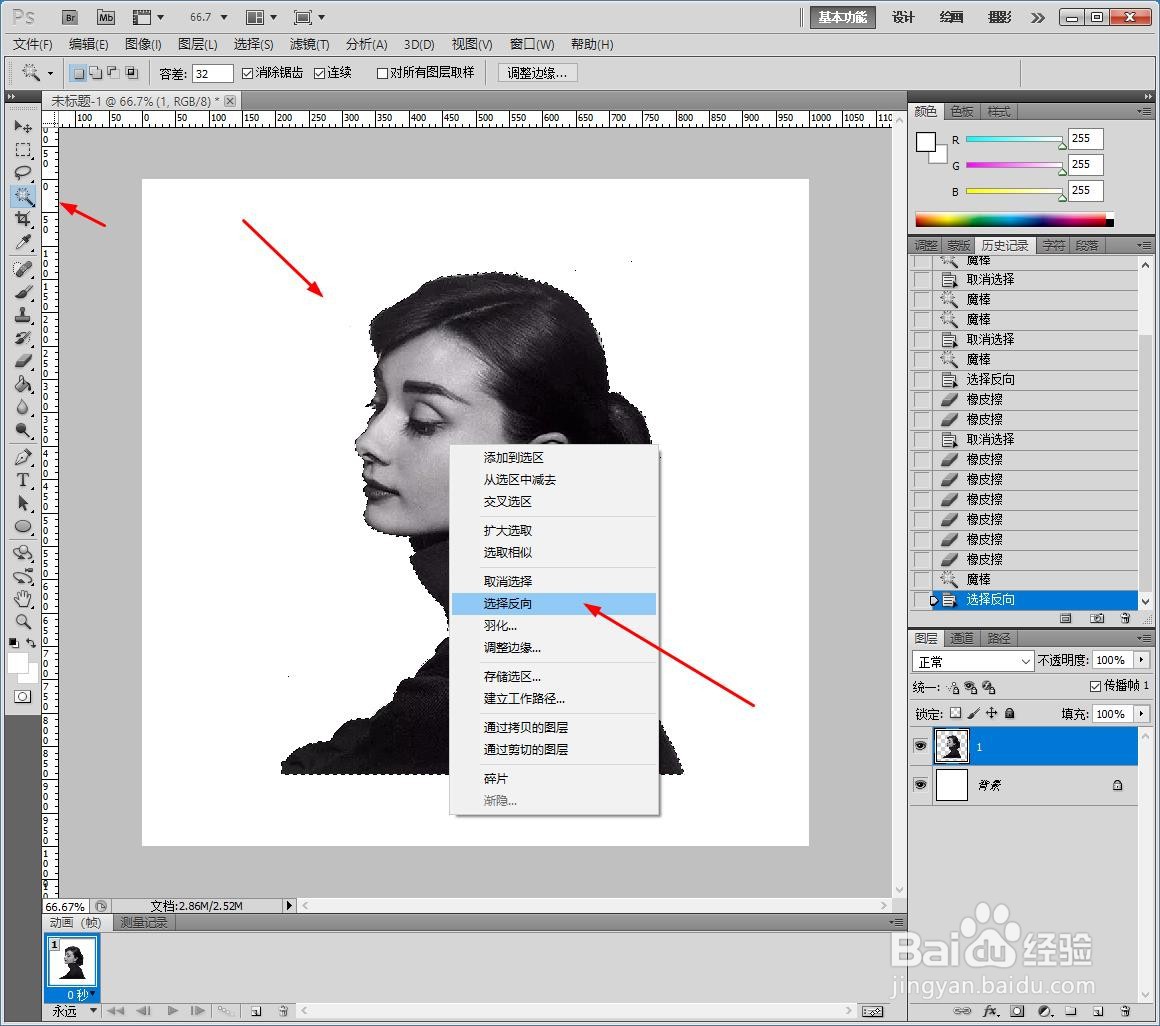1160x1026 pixels.
Task: Select the Eyedropper tool
Action: point(23,242)
